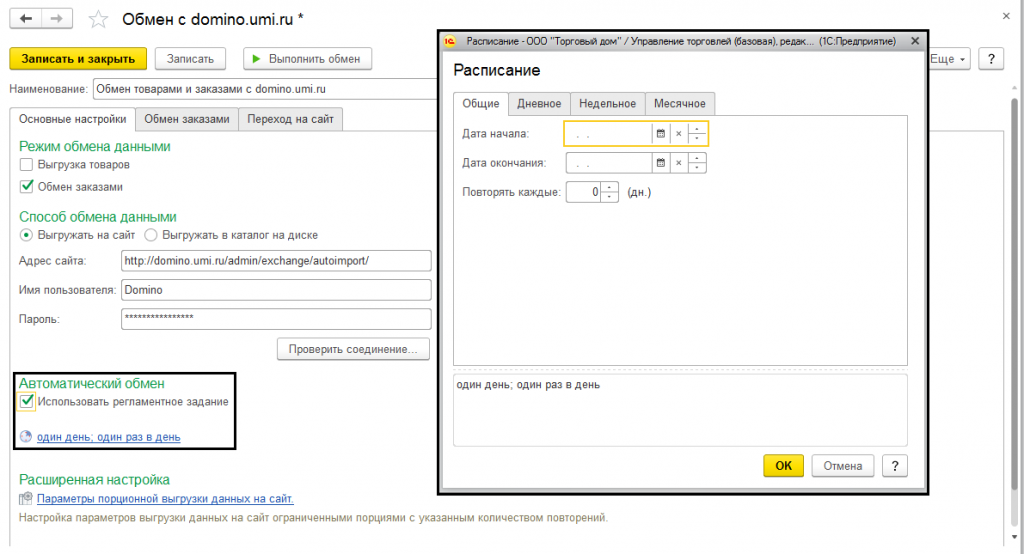The height and width of the screenshot is (554, 1024).
Task: Increase Повторять каждые days stepper
Action: coord(609,187)
